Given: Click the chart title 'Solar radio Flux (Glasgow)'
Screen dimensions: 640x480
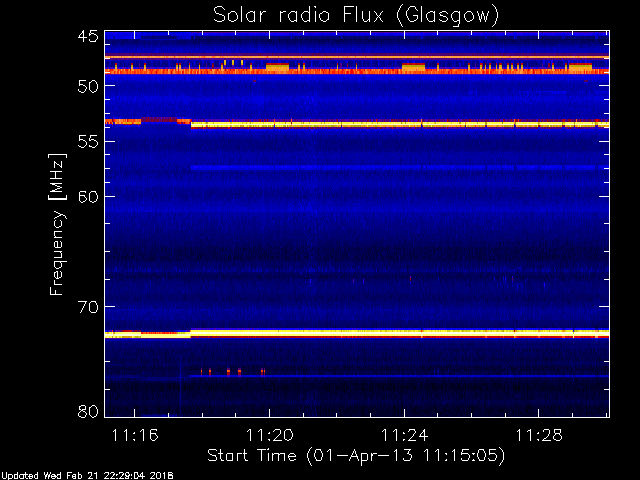Looking at the screenshot, I should click(356, 15).
